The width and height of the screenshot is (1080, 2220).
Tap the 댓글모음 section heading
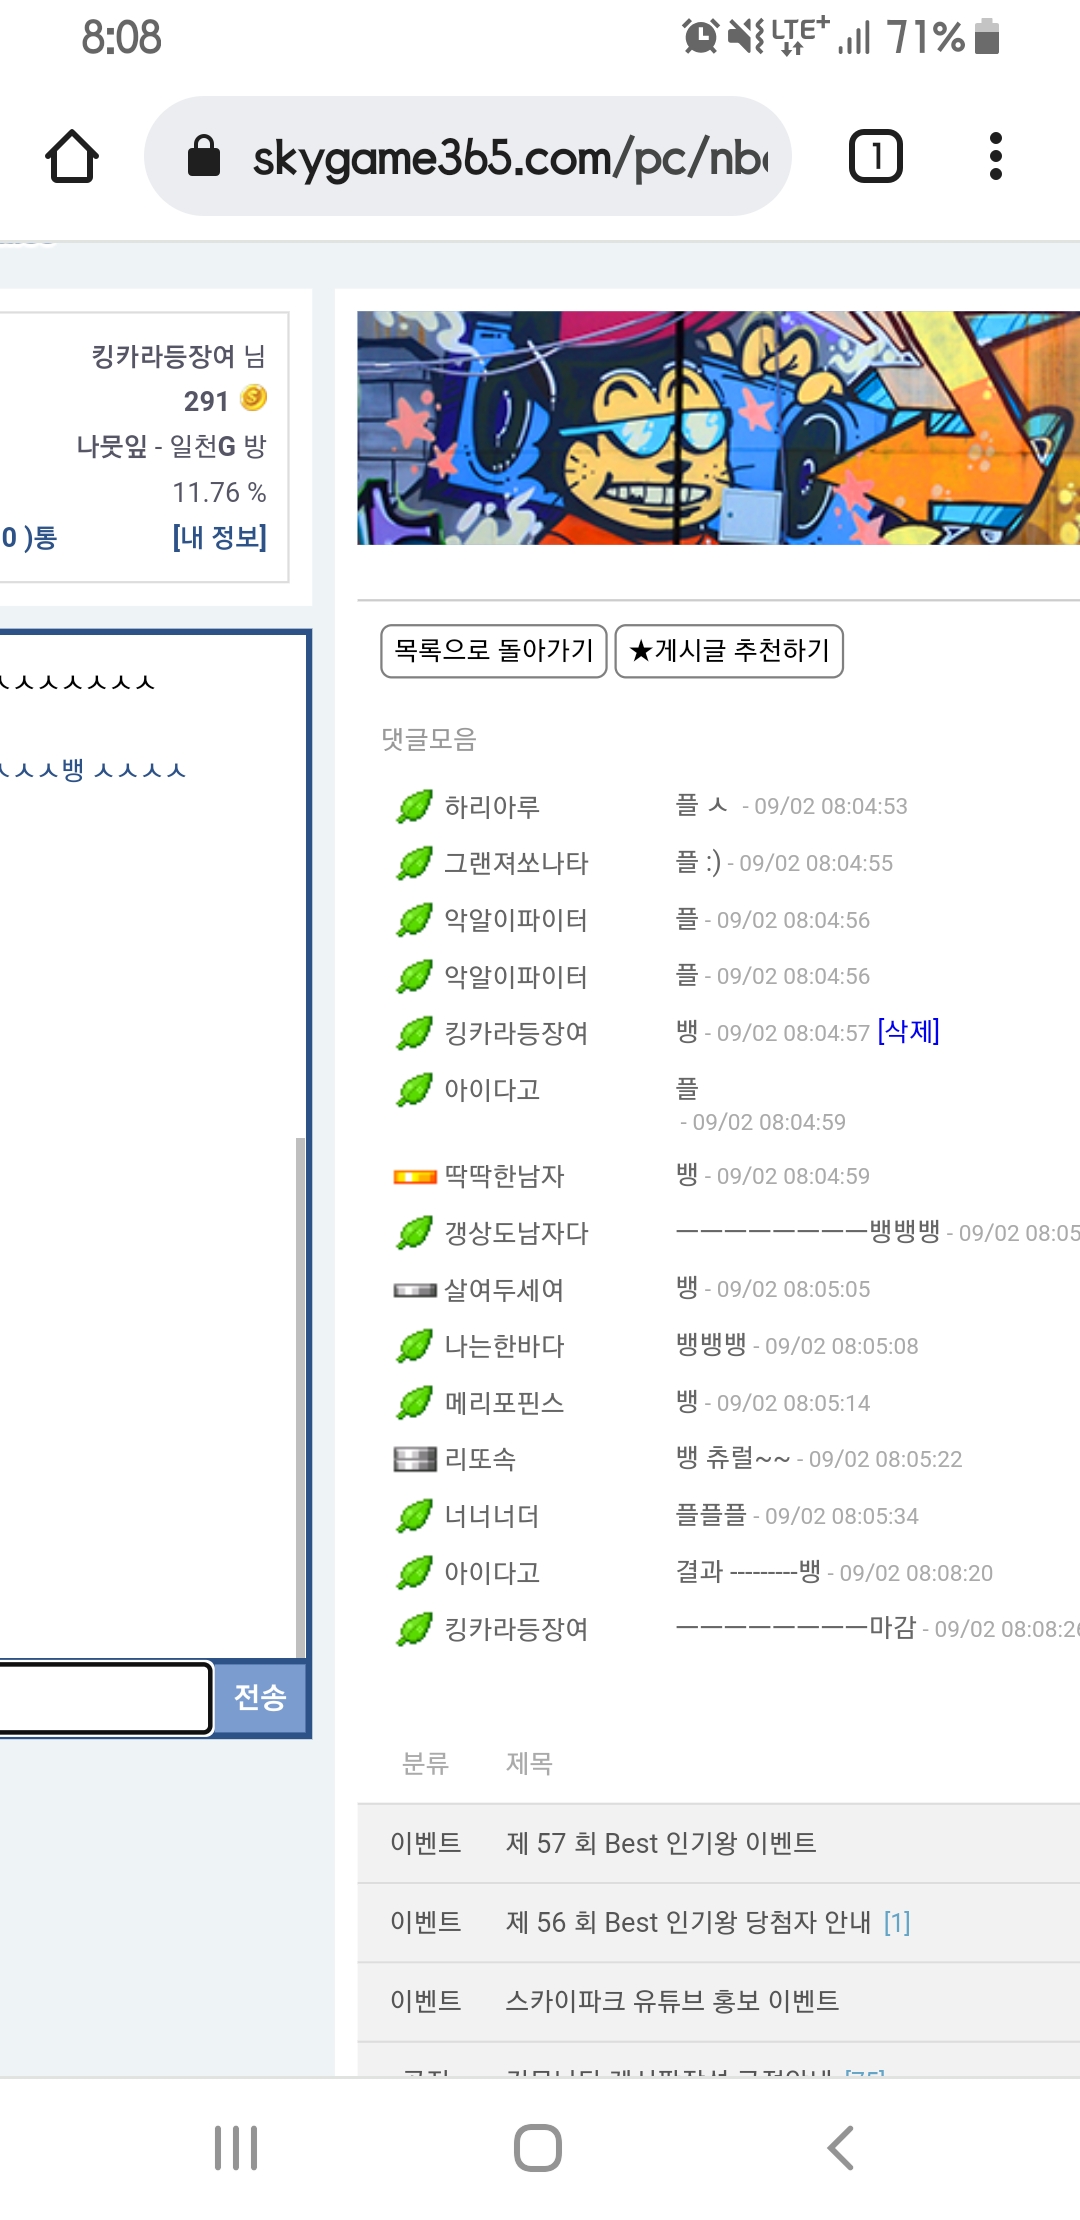click(x=429, y=739)
